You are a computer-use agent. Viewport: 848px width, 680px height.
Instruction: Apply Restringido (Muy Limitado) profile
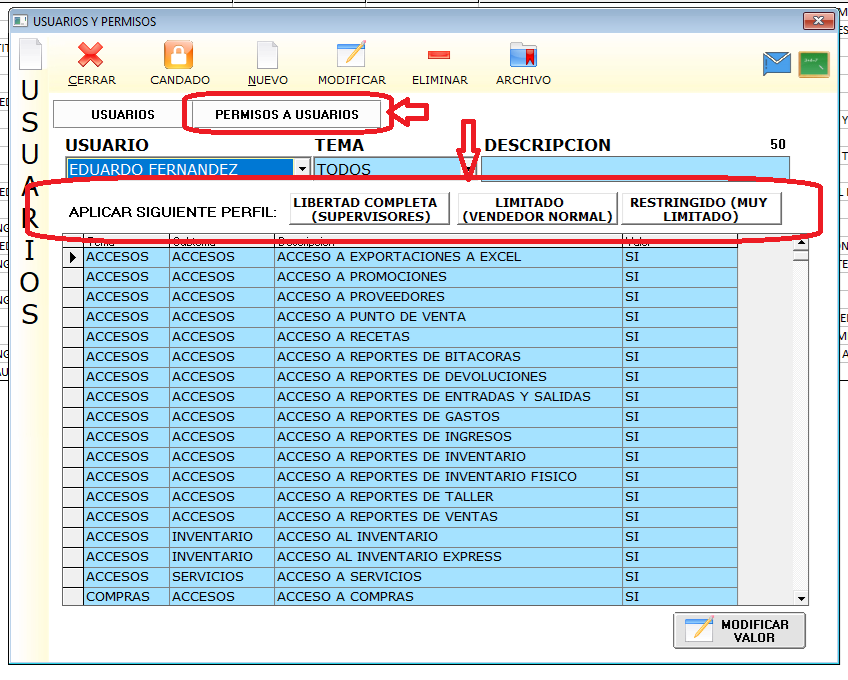[x=700, y=209]
